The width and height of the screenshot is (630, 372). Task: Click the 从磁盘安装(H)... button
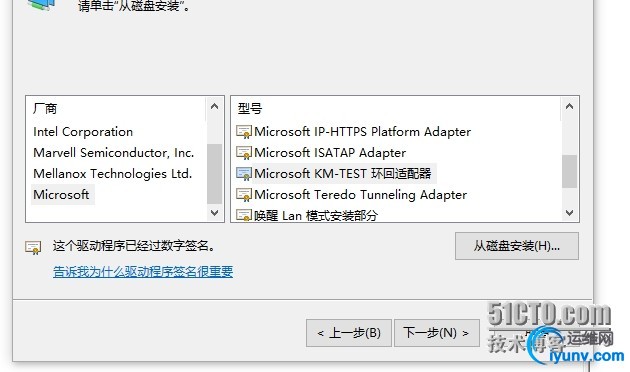(x=517, y=246)
